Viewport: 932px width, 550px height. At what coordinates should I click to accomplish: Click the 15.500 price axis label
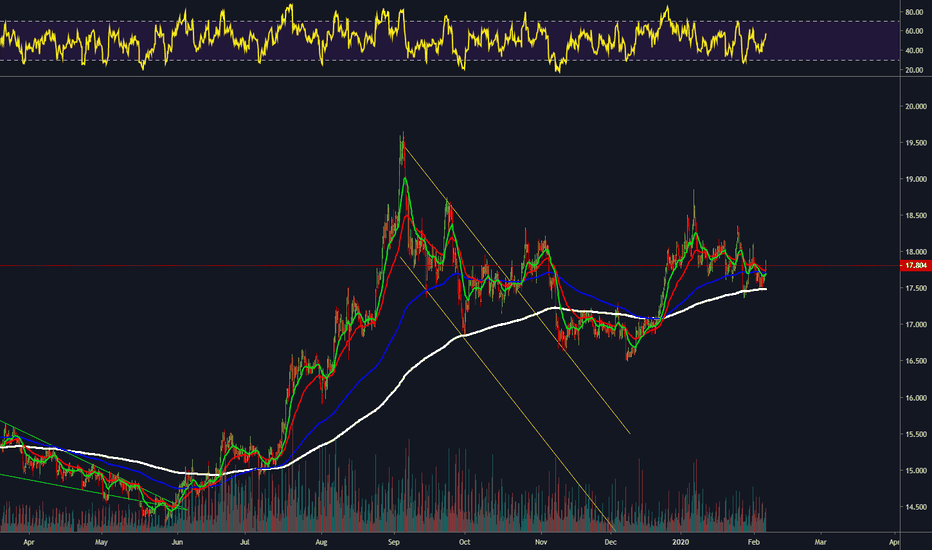[916, 435]
